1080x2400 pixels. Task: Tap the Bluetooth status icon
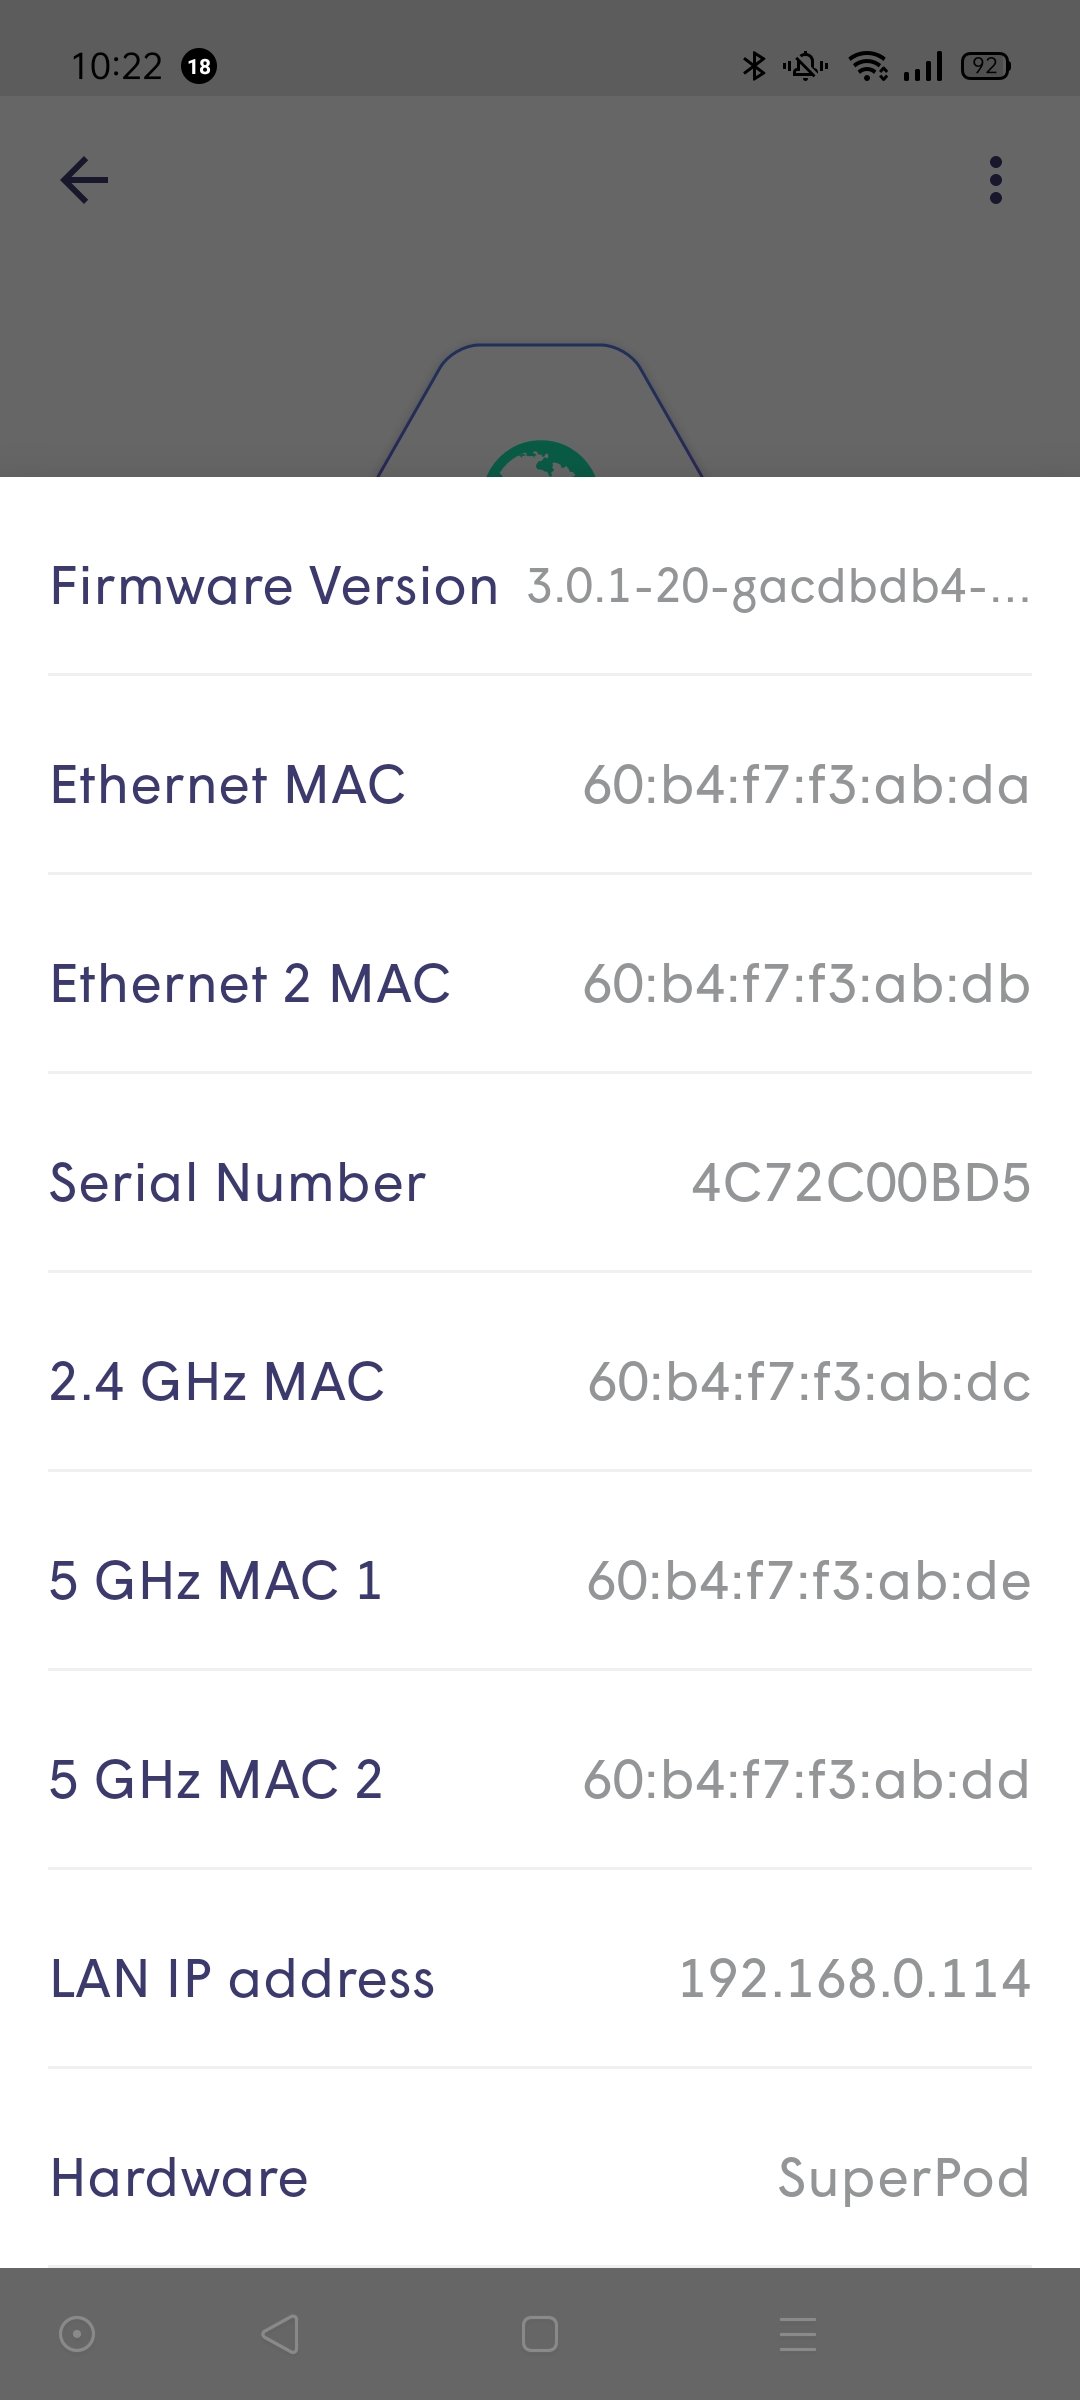click(x=754, y=66)
